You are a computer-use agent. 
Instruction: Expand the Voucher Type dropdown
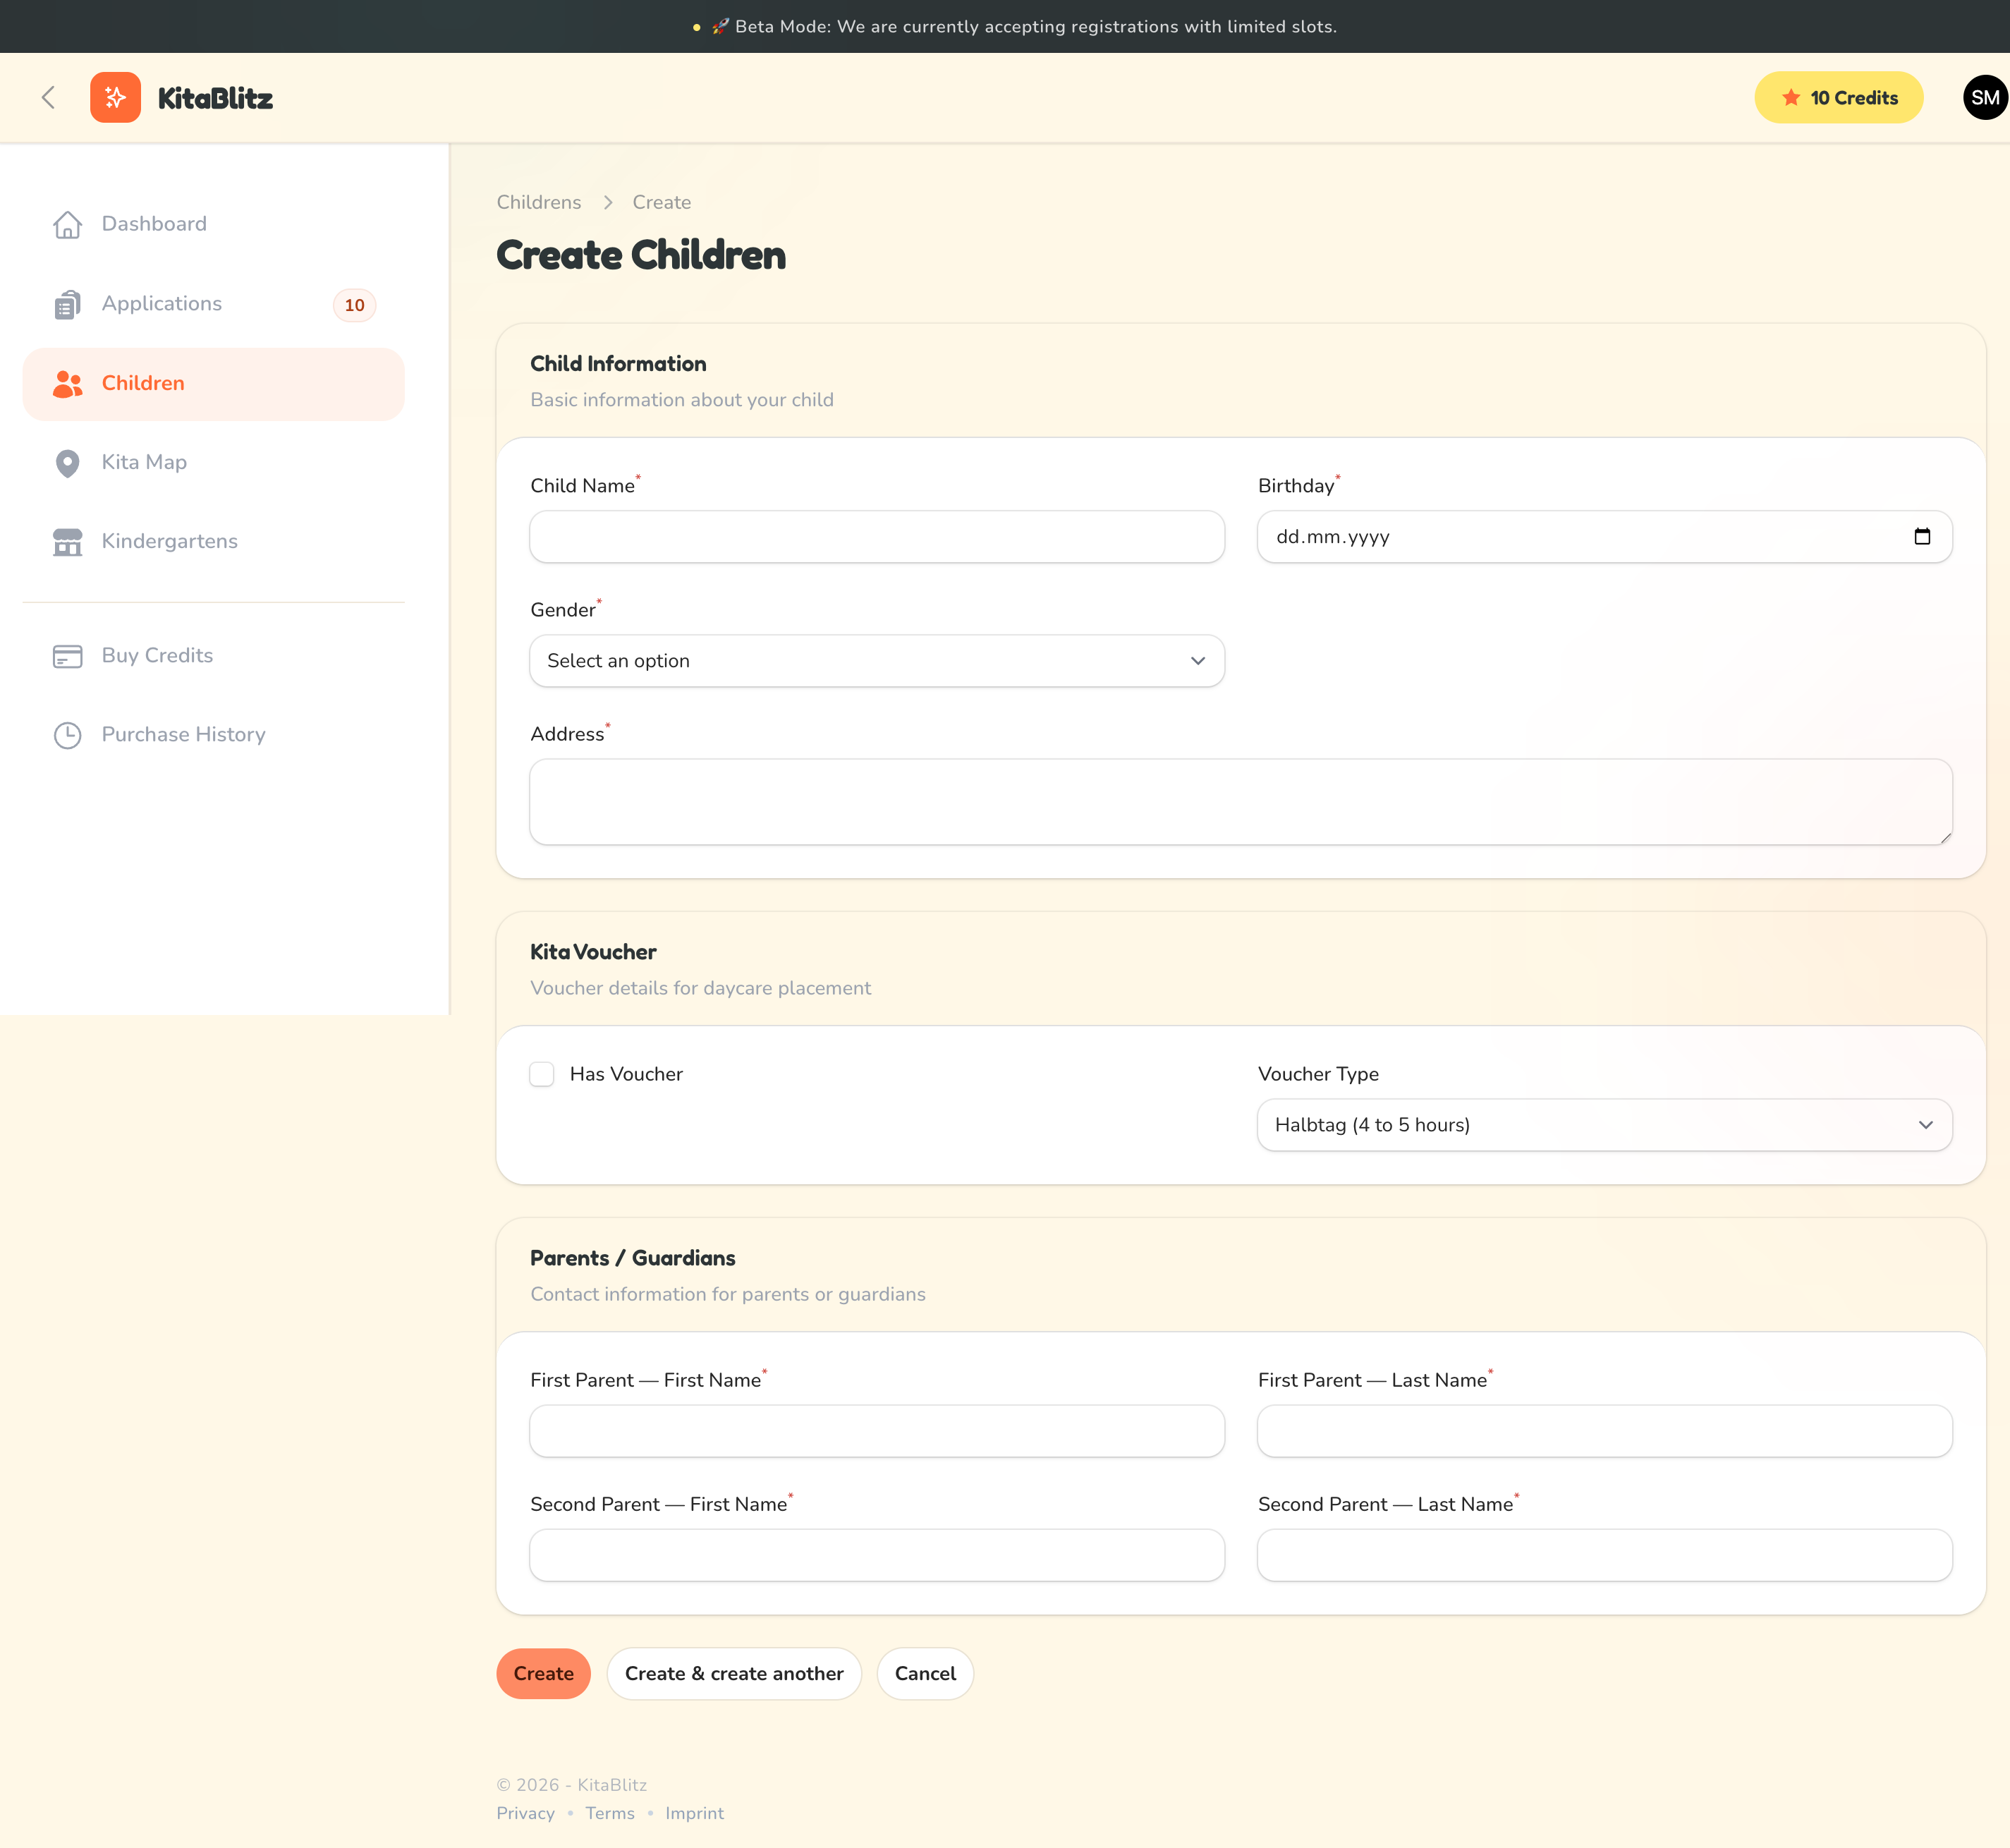[1604, 1125]
